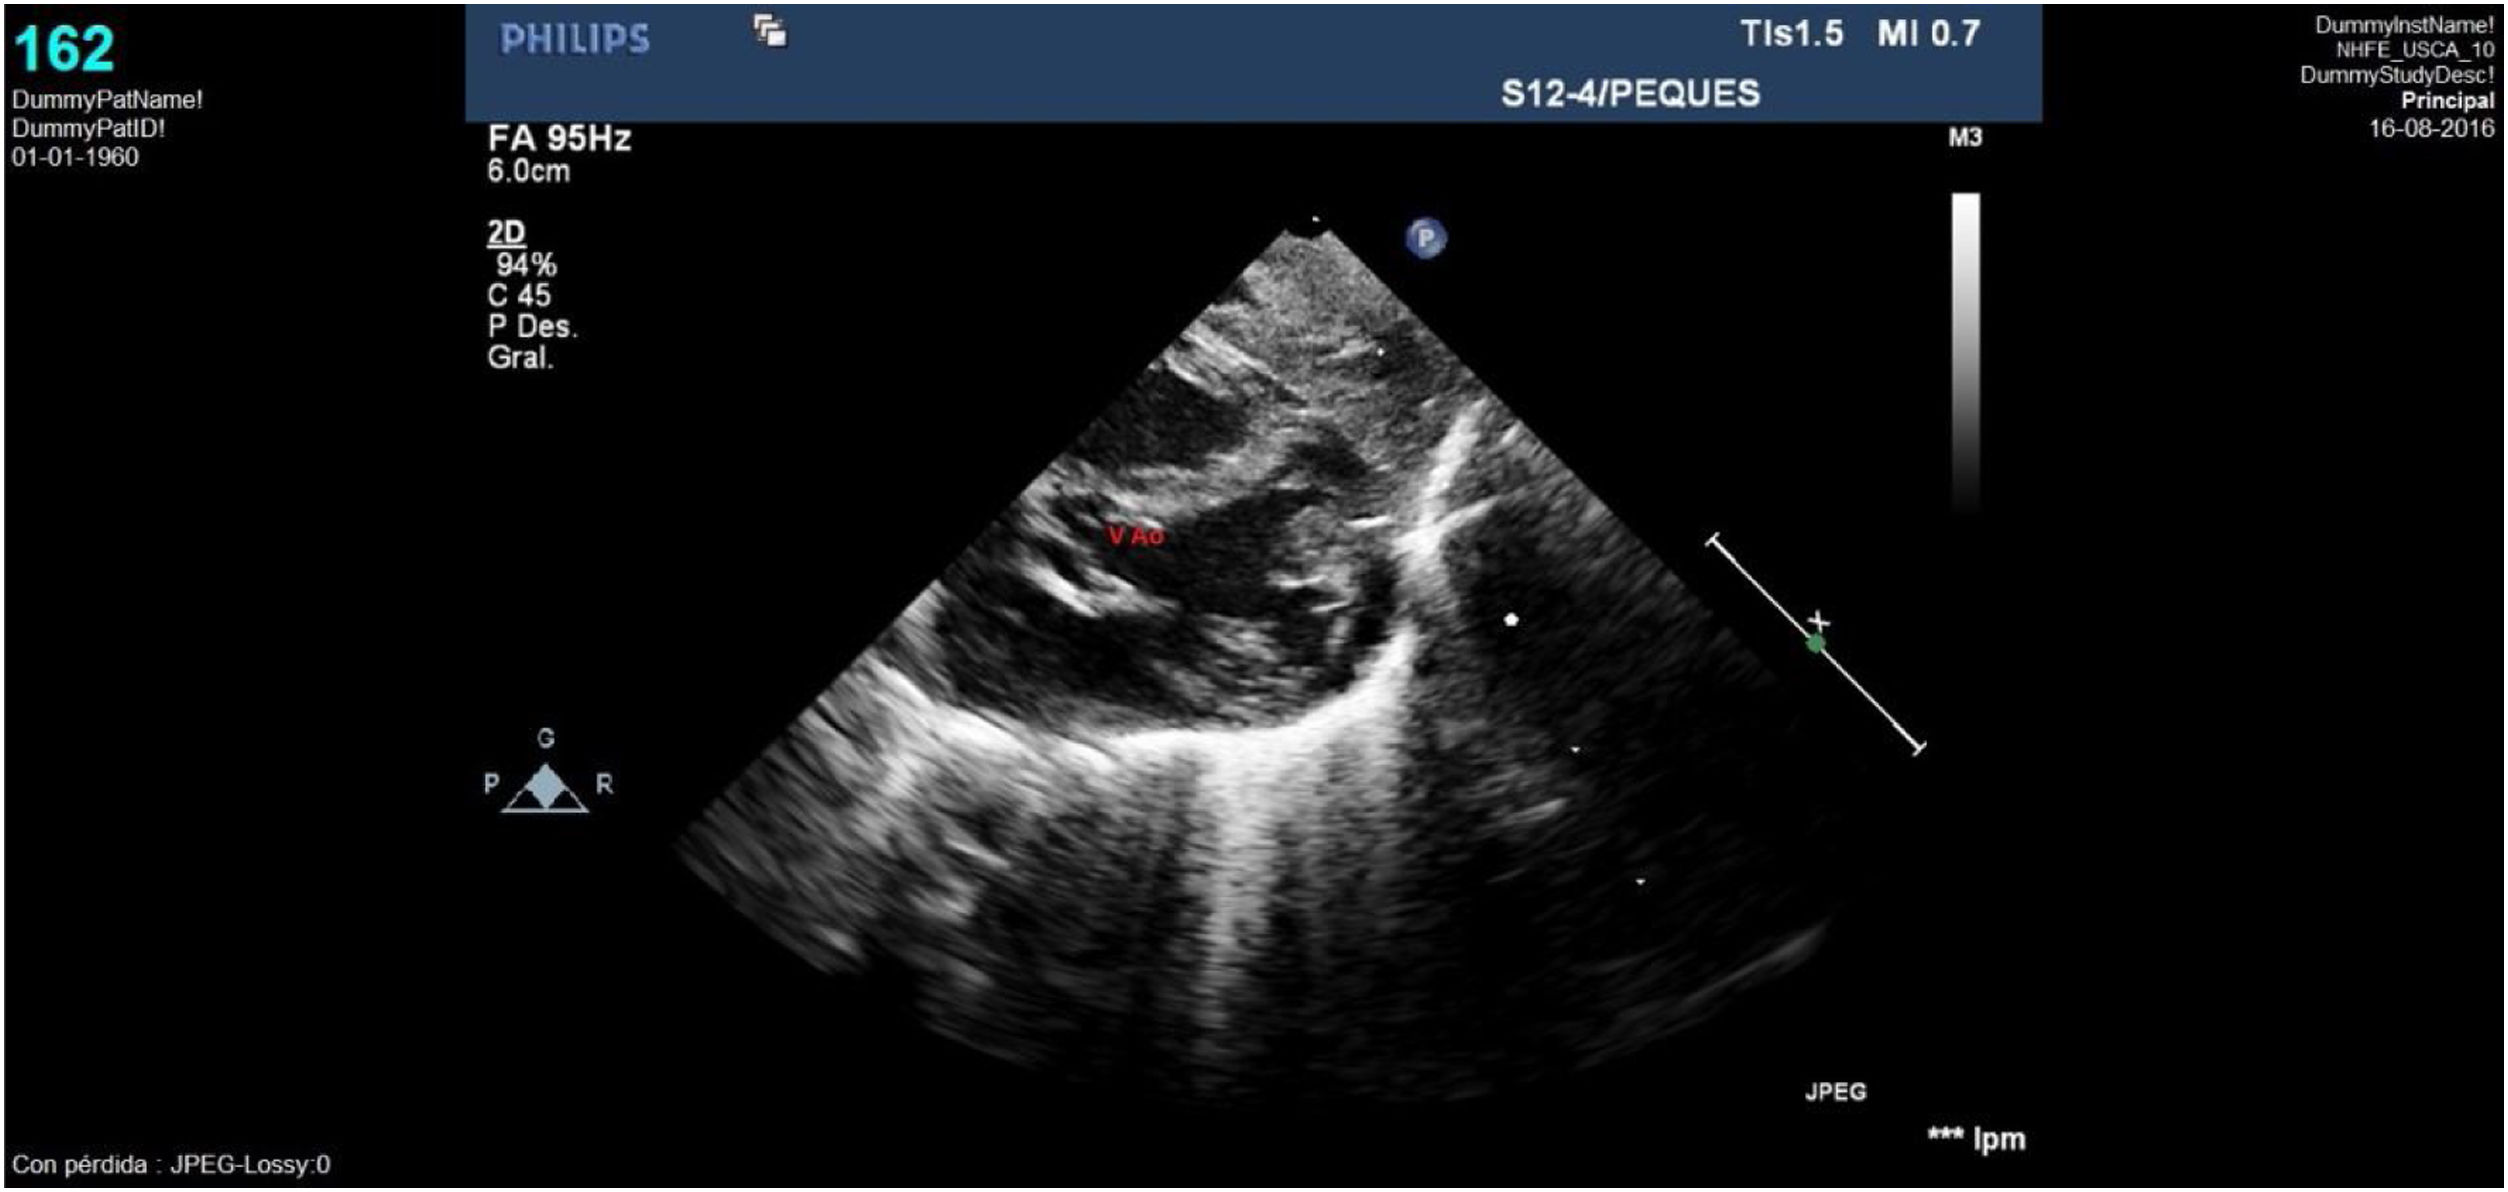
Task: Click the white dot depth marker in sector
Action: point(1511,620)
